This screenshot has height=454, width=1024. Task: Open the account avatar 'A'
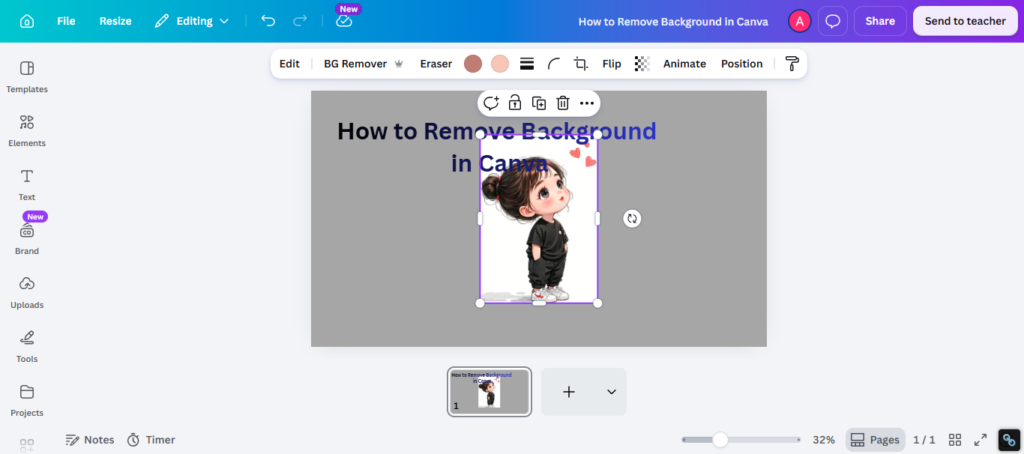799,21
